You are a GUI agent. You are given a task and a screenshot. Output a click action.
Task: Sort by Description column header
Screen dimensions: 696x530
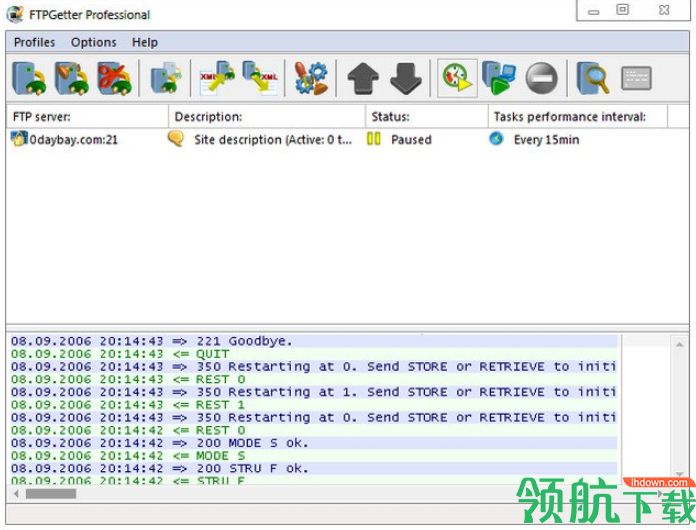[x=267, y=117]
